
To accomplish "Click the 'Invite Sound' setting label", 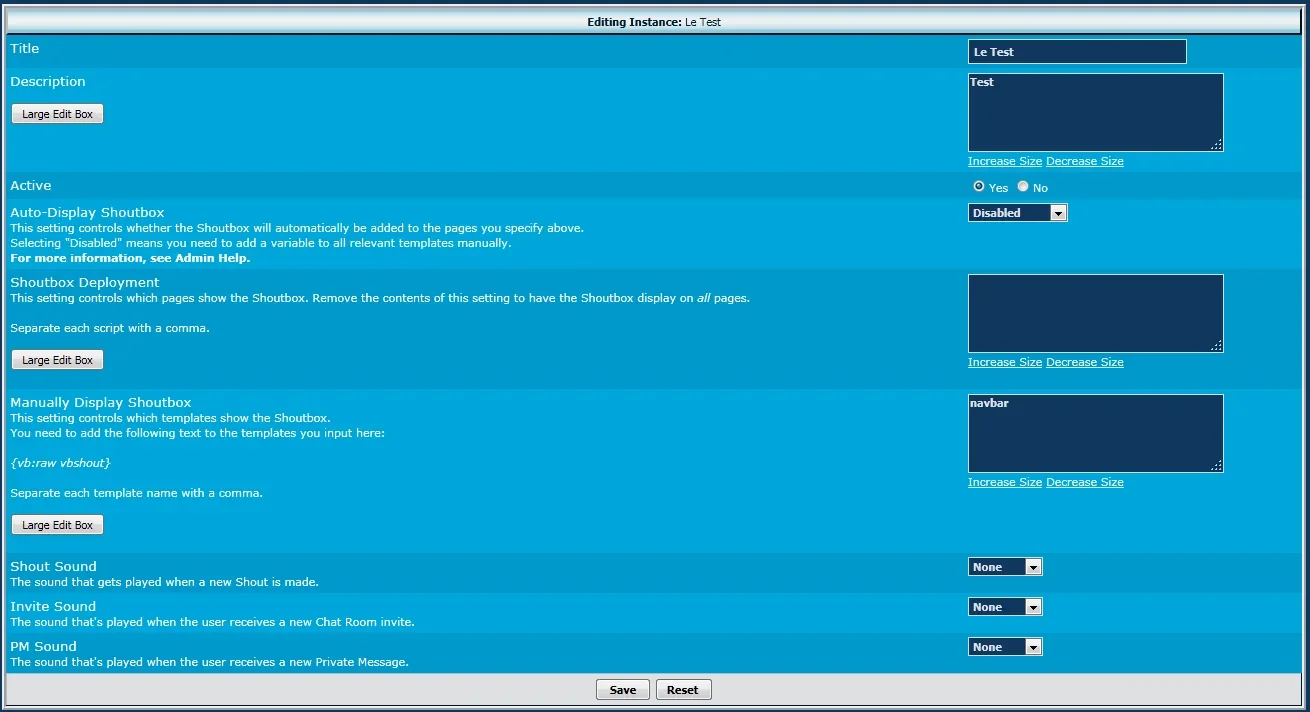I will pos(53,606).
